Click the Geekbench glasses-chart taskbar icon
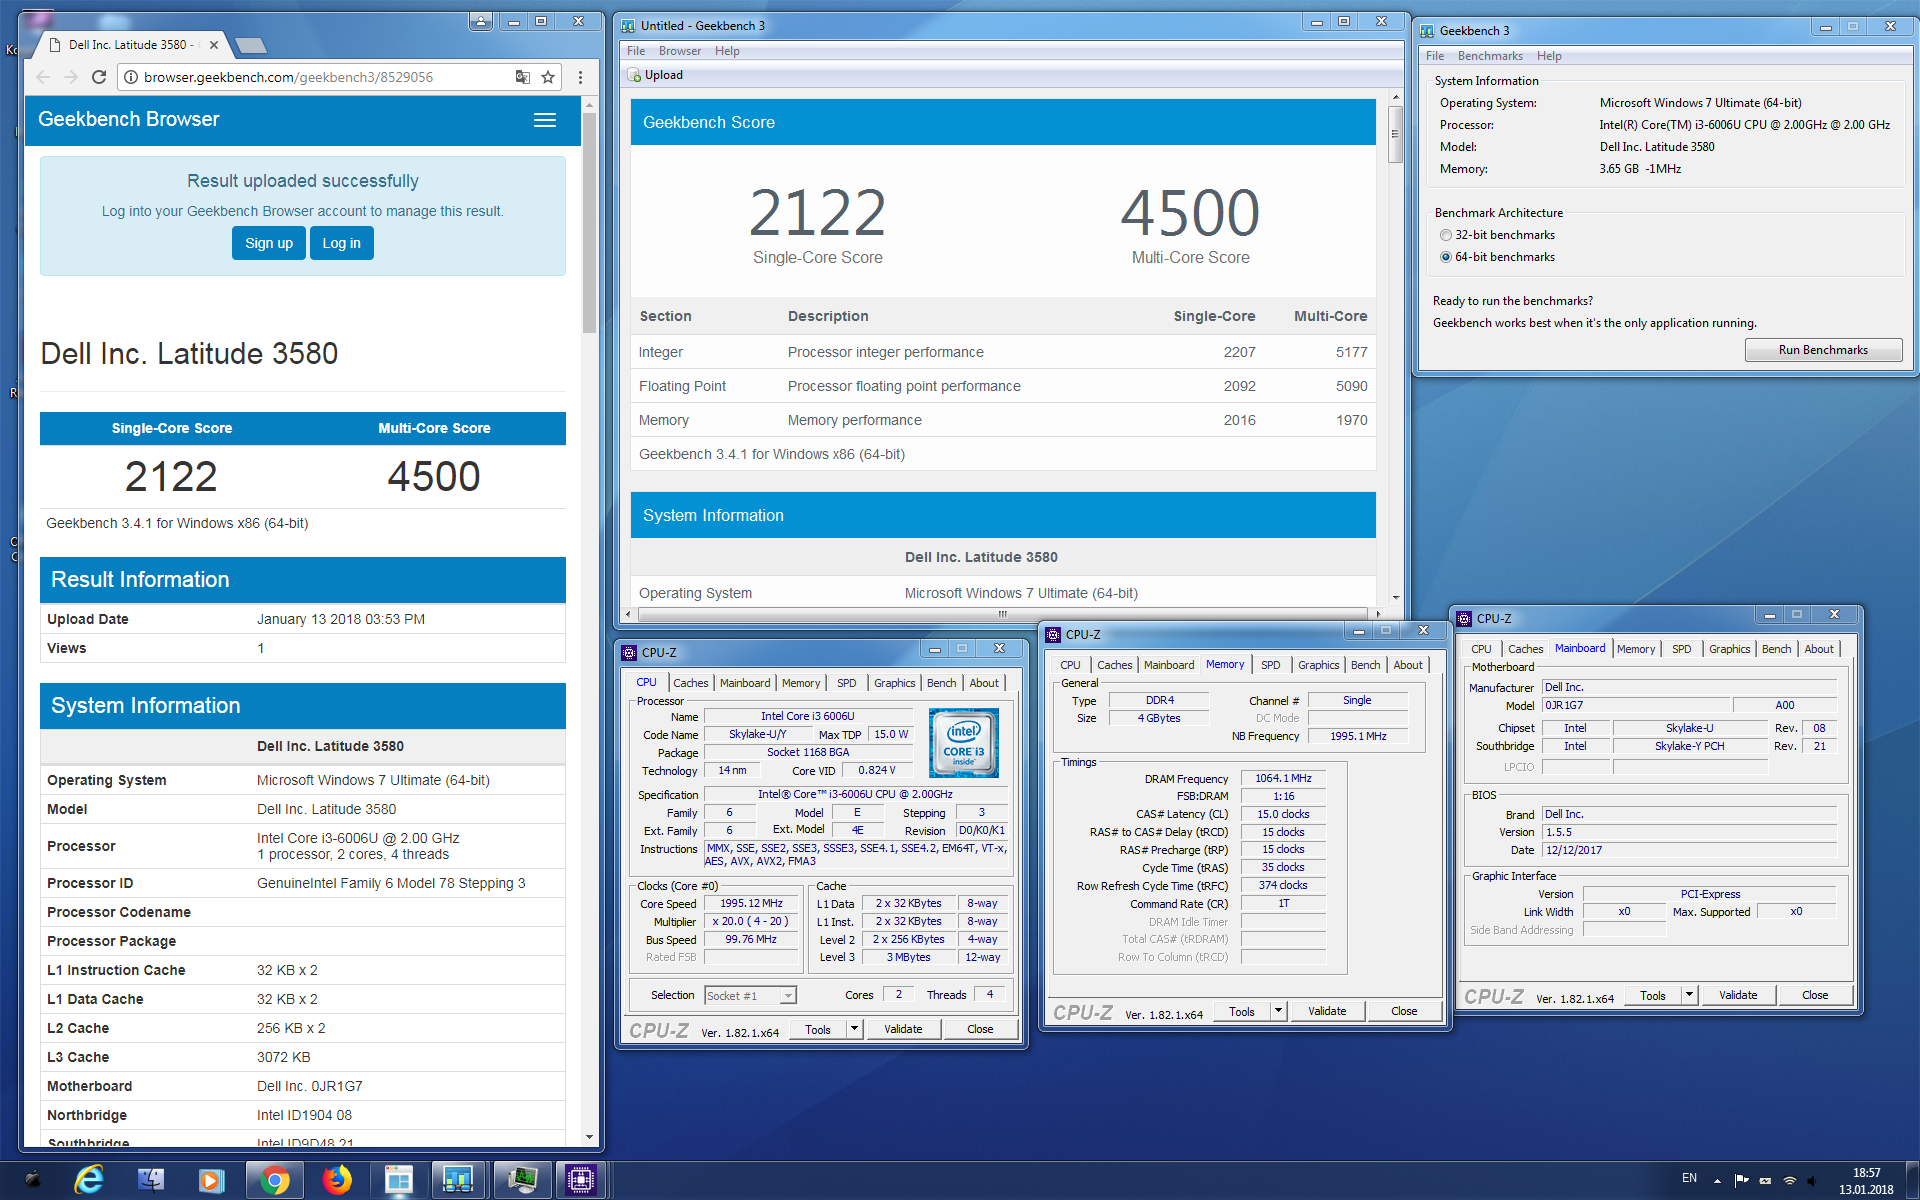The height and width of the screenshot is (1200, 1920). click(458, 1180)
